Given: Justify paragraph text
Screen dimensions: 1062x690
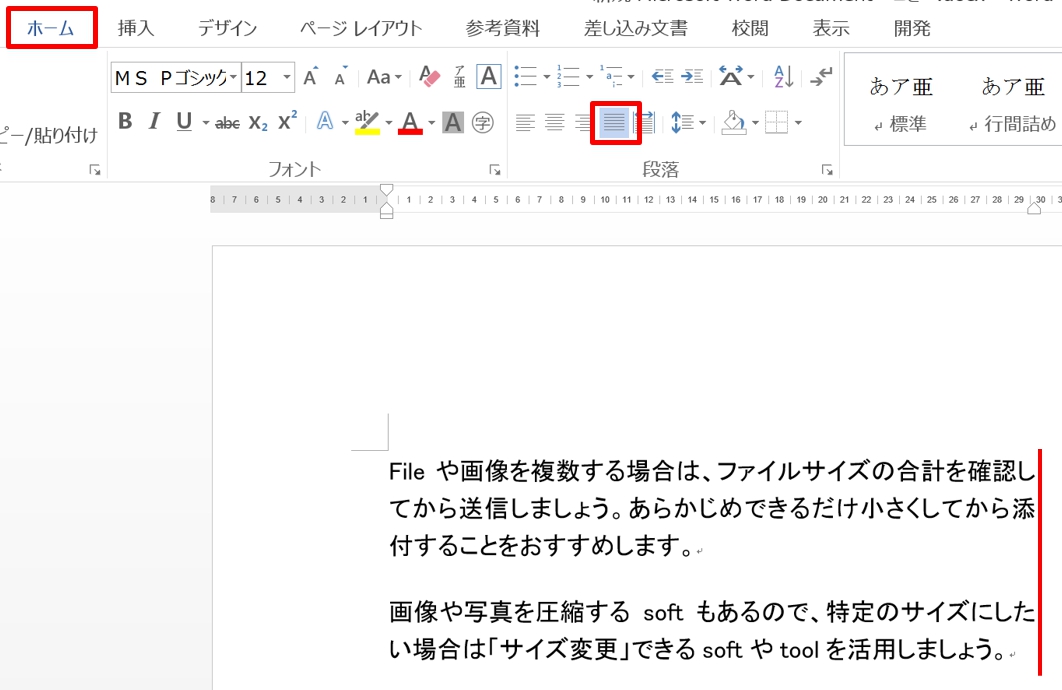Looking at the screenshot, I should click(x=614, y=123).
